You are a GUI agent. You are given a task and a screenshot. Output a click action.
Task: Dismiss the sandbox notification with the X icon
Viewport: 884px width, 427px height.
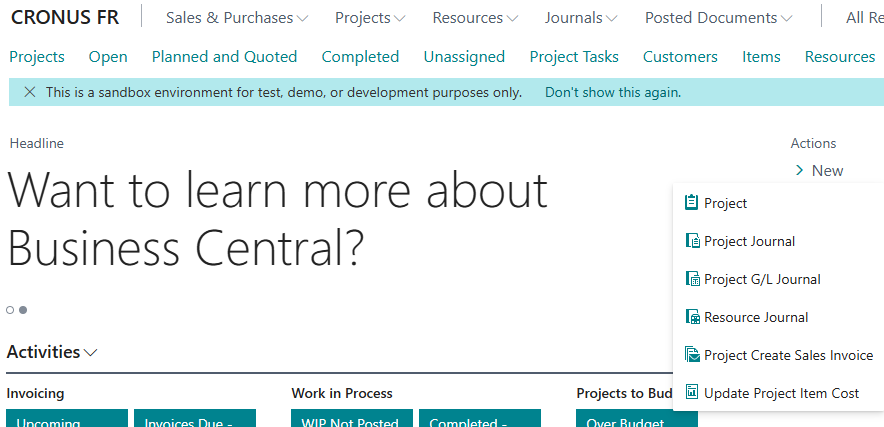click(x=30, y=92)
